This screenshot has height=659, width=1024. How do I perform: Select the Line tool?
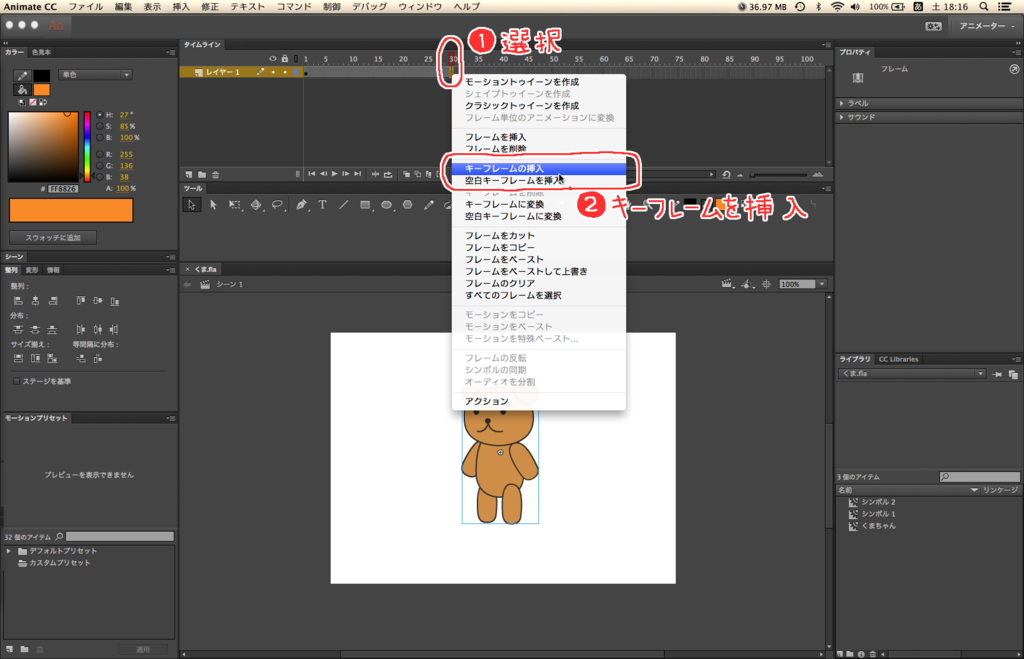(343, 205)
